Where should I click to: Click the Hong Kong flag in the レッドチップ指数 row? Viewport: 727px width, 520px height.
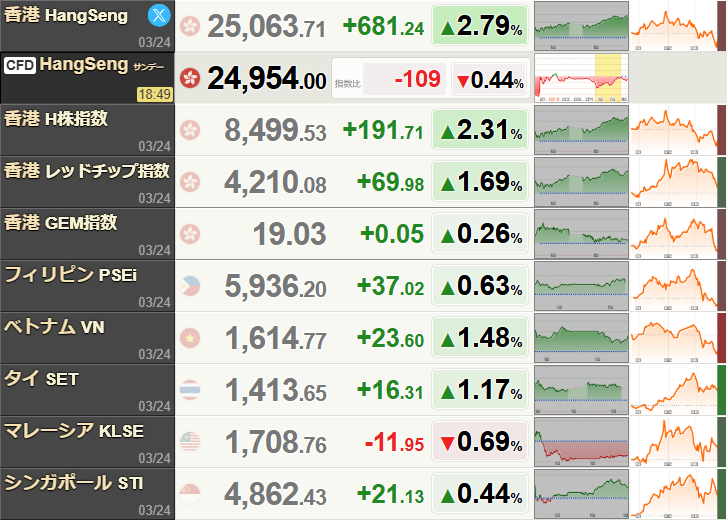[x=190, y=182]
